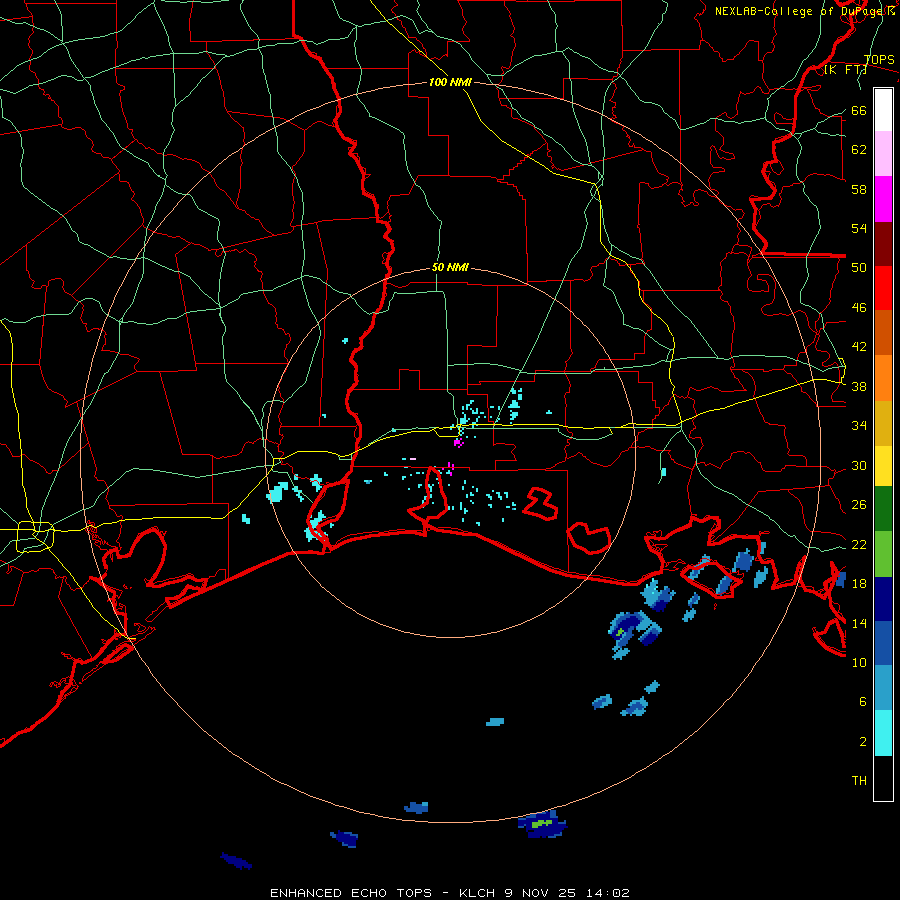
Task: Click the legend value "38"
Action: click(x=859, y=387)
